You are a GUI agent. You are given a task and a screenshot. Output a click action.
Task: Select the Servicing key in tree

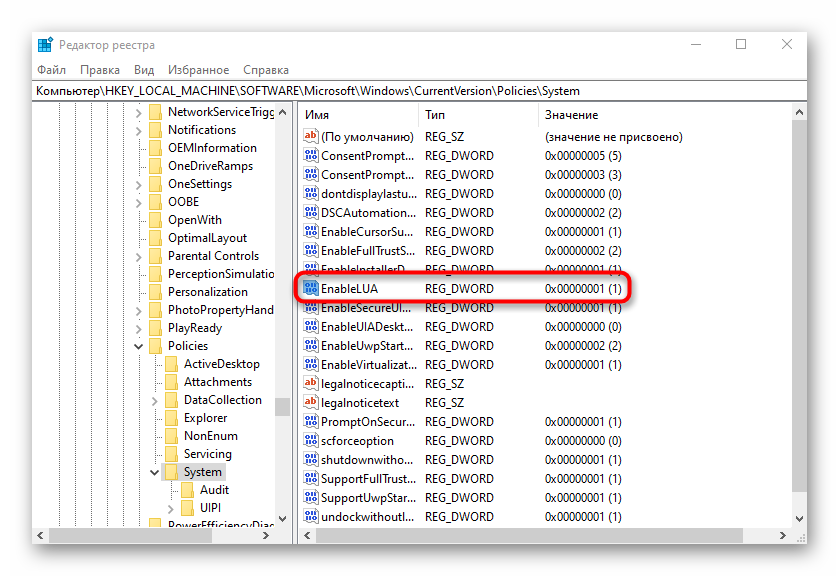coord(207,454)
